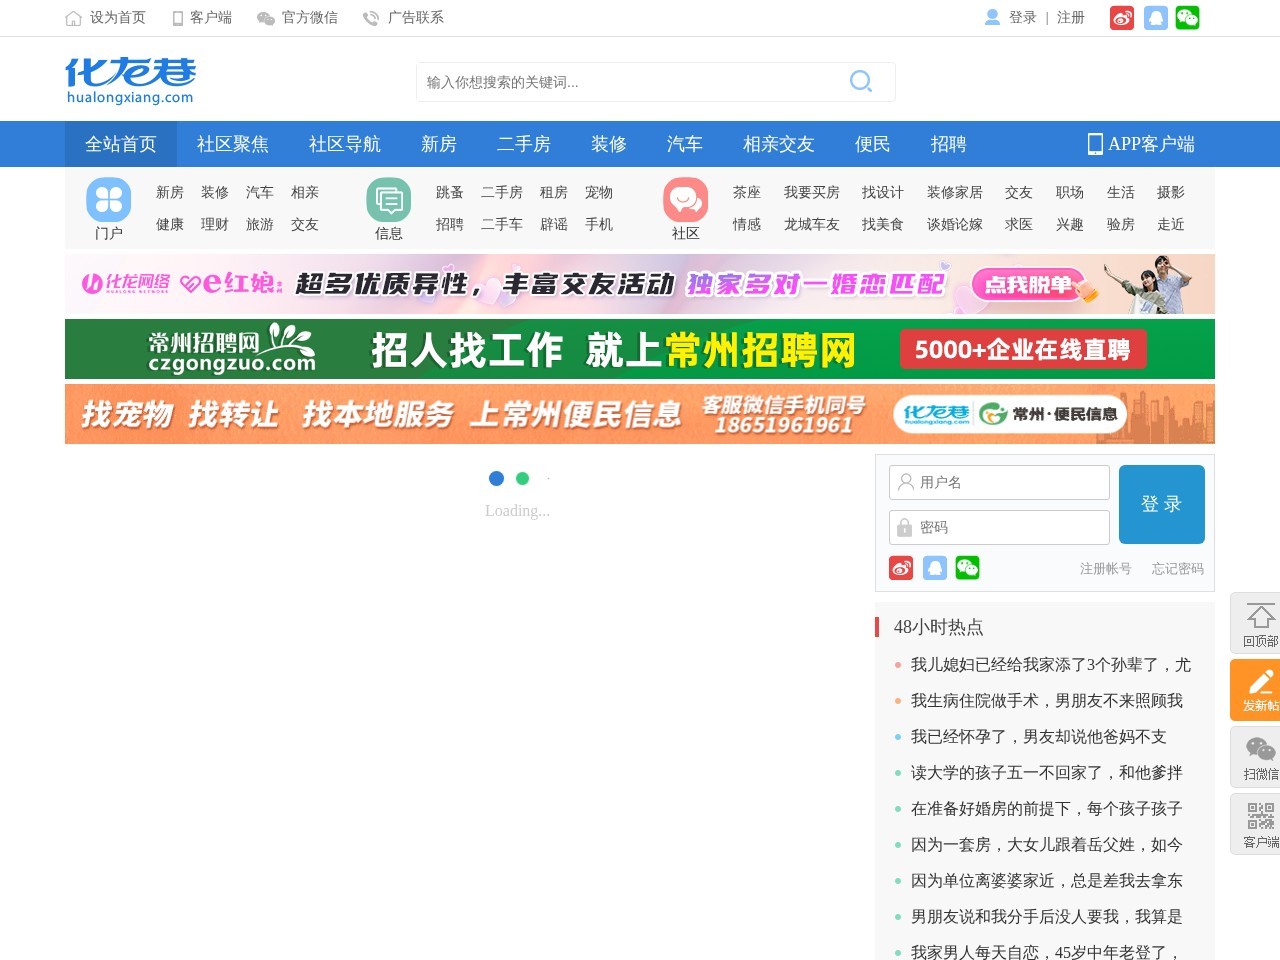Select 汽车 in blue navigation bar
Viewport: 1280px width, 960px height.
coord(685,144)
